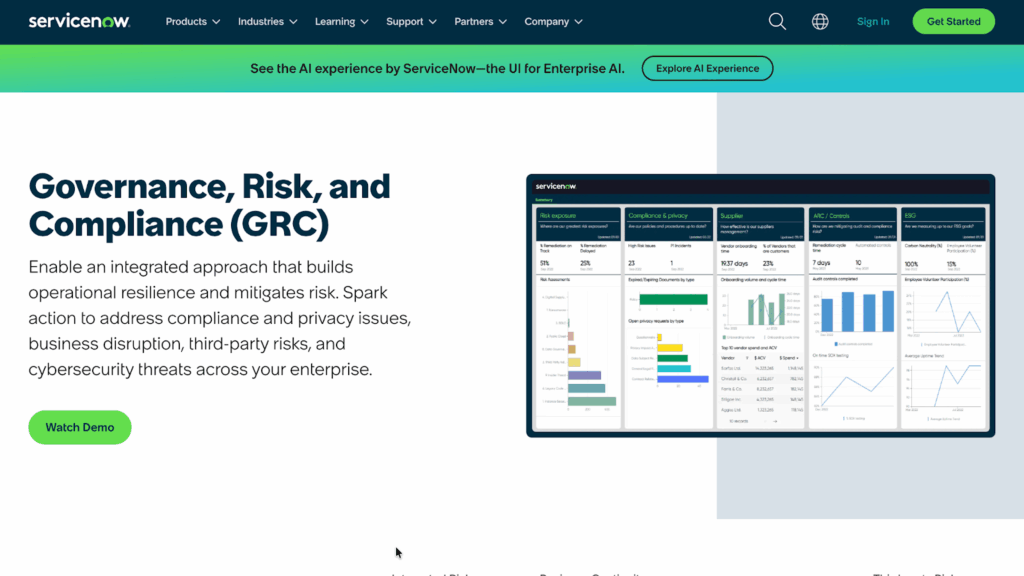Click the GRC dashboard preview image
Screen dimensions: 1024x576
(760, 307)
